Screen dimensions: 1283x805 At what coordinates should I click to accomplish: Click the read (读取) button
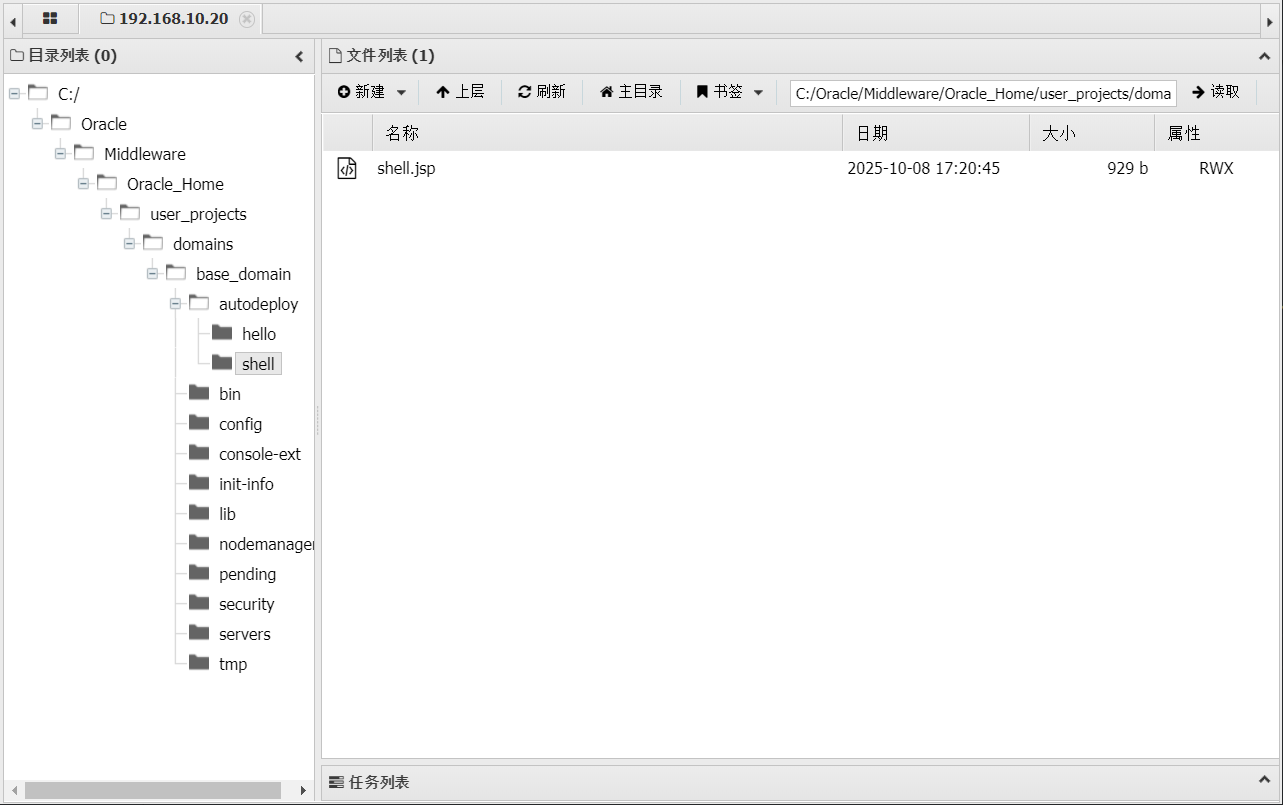tap(1216, 92)
